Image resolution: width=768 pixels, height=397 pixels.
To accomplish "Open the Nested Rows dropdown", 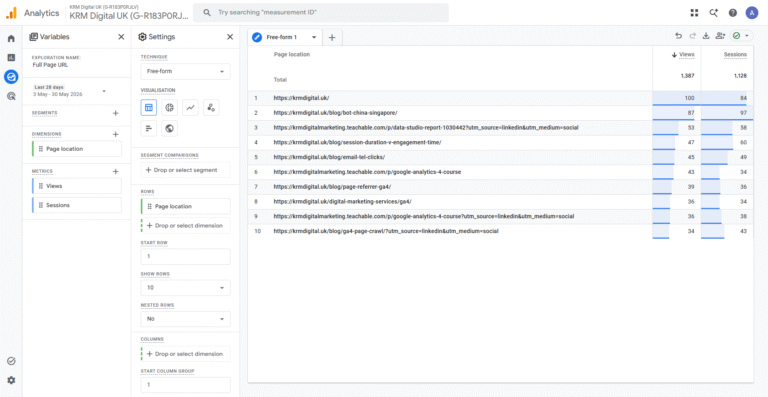I will pyautogui.click(x=186, y=319).
